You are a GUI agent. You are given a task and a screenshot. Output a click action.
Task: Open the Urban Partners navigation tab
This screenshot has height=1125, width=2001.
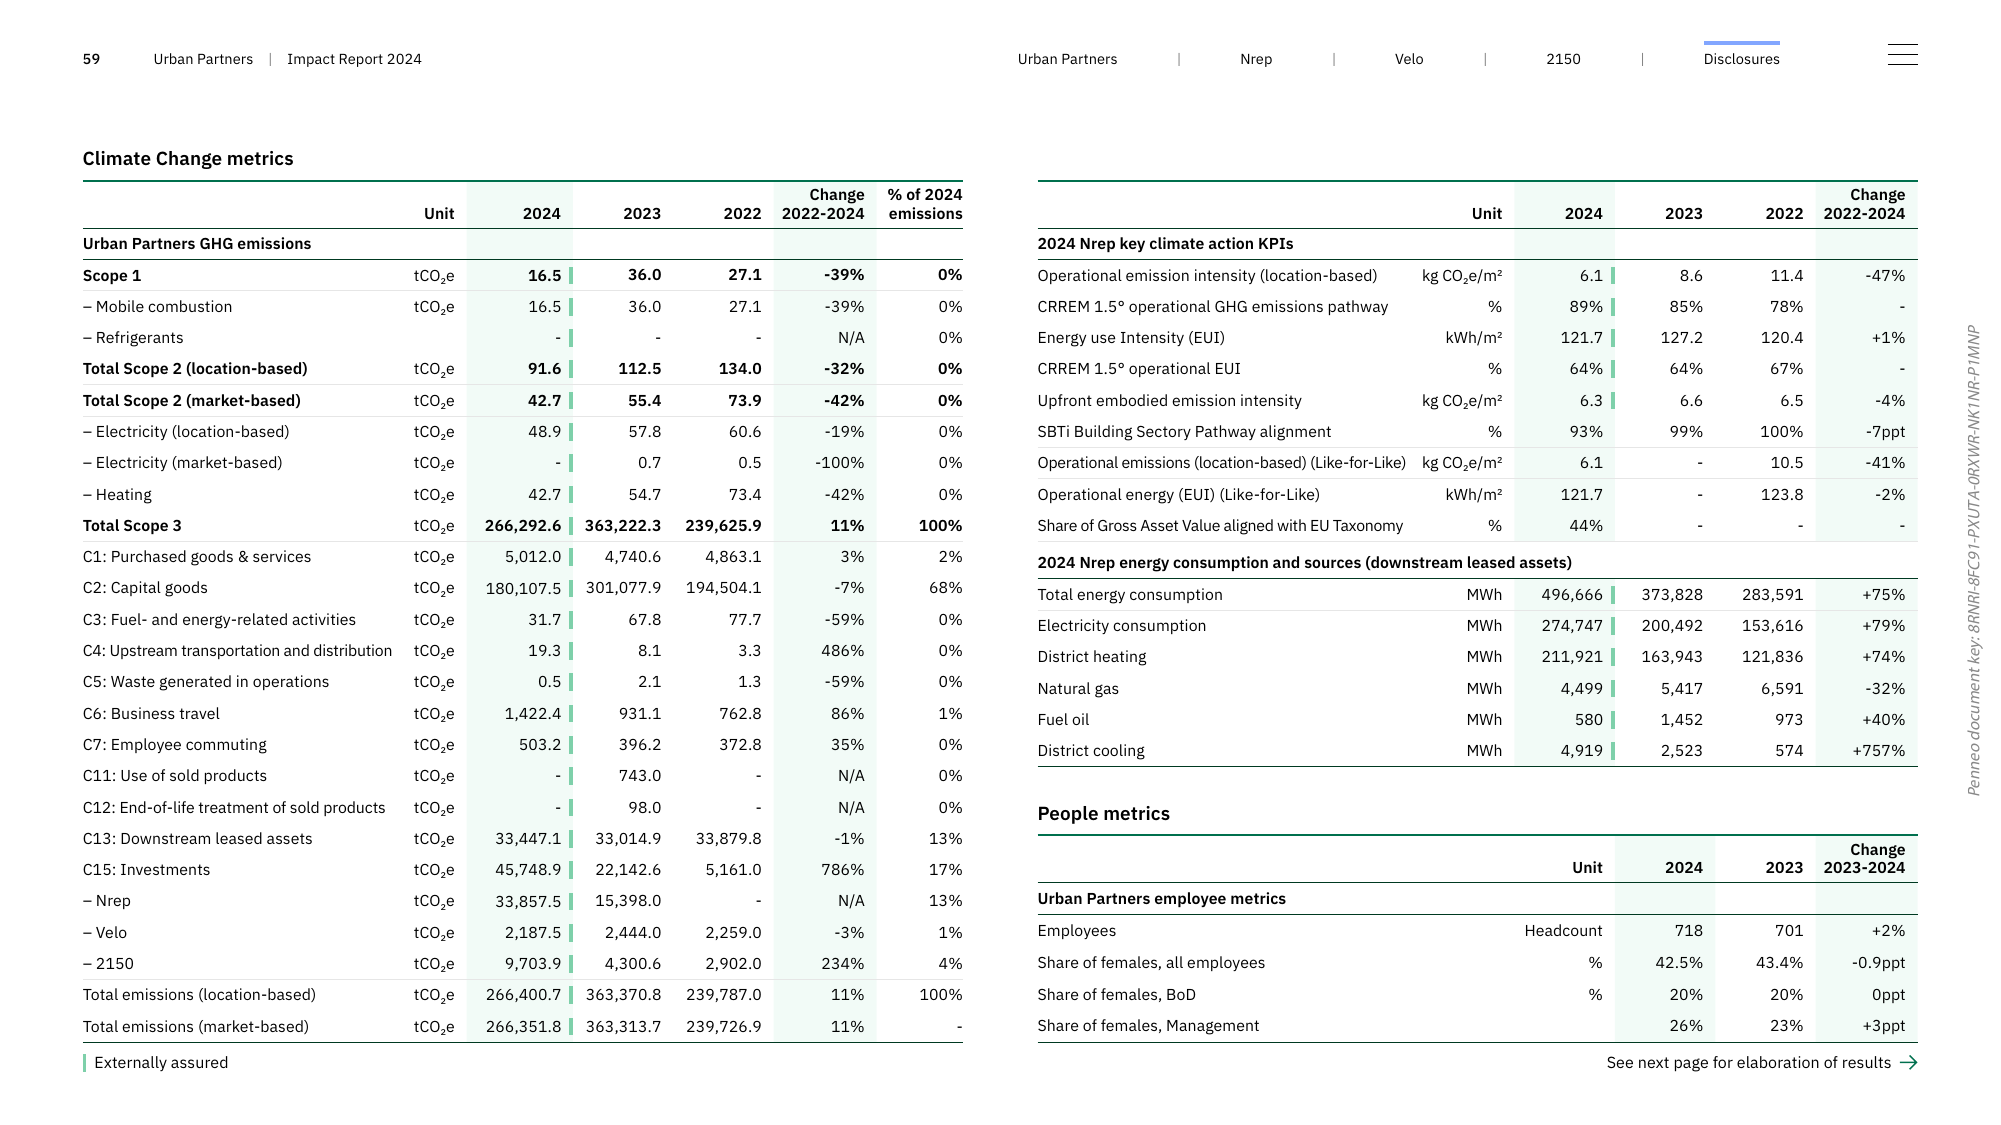[1067, 59]
